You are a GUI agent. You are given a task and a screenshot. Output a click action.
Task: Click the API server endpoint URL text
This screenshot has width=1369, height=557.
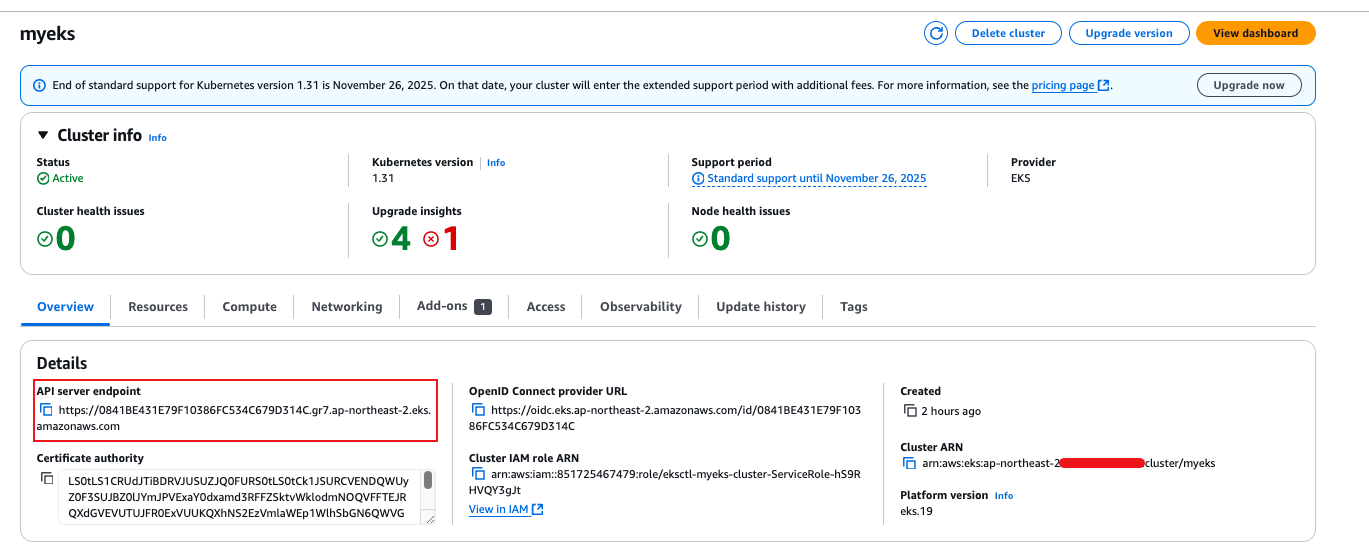coord(236,418)
